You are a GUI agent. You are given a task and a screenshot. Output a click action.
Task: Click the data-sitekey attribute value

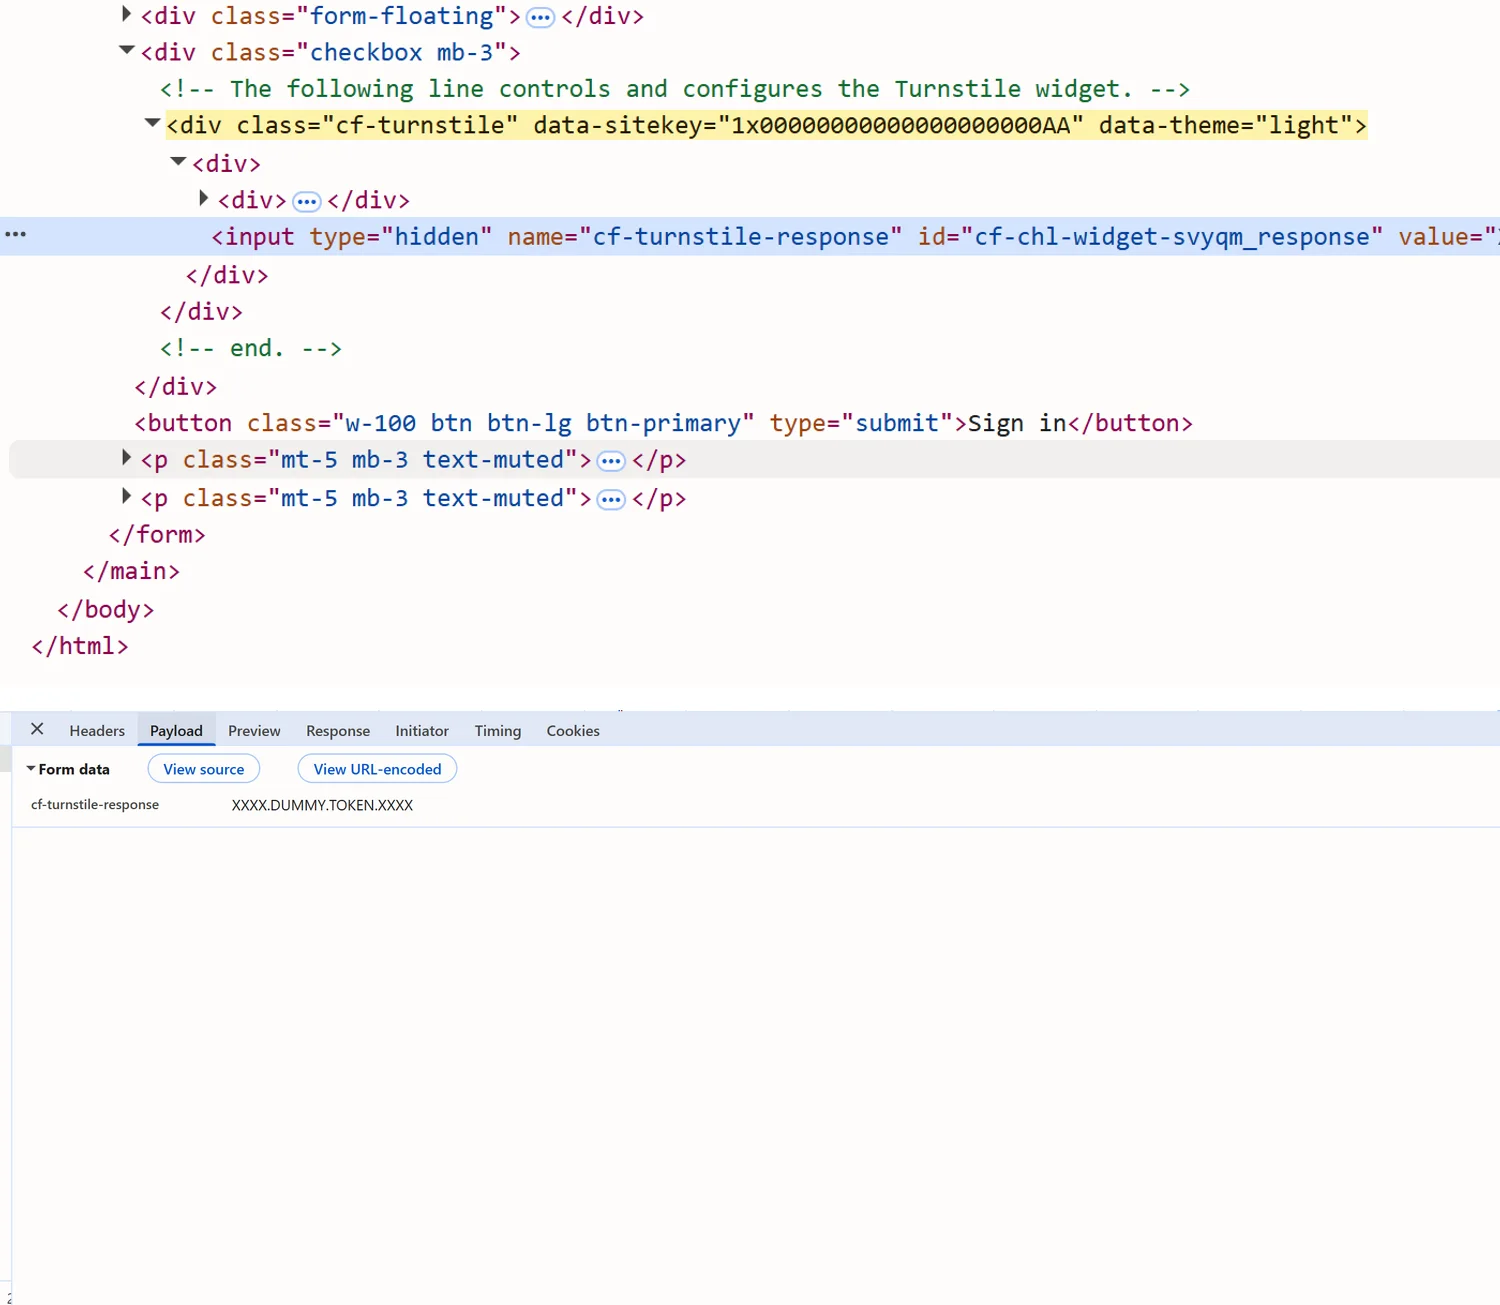click(x=901, y=125)
